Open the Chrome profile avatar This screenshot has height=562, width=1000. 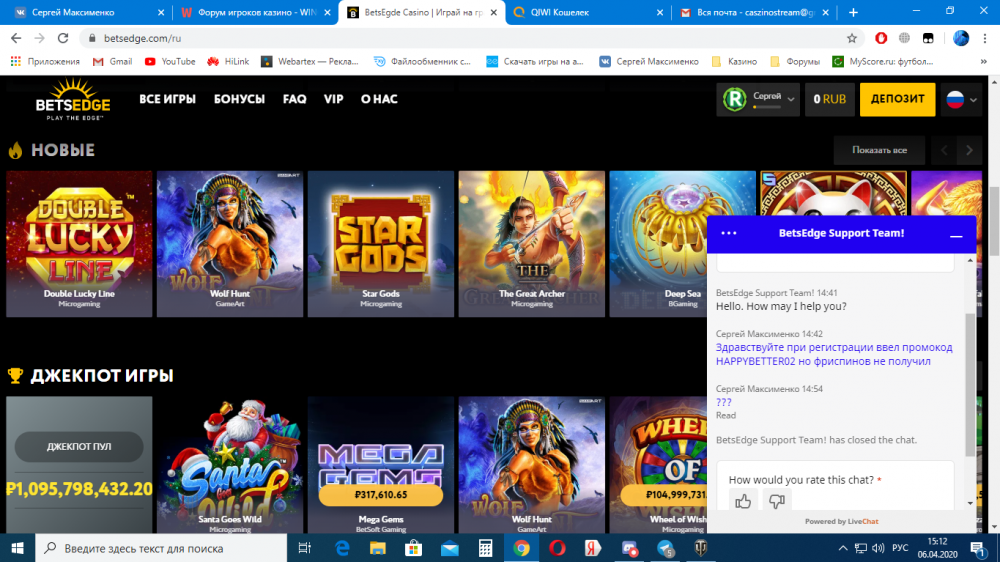[x=960, y=38]
